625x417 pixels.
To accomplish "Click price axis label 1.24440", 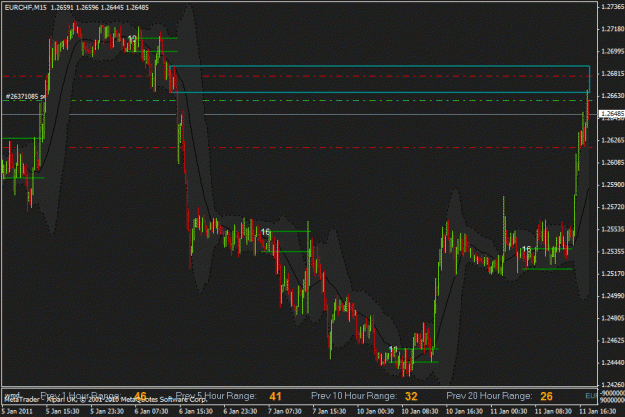I will tap(613, 363).
